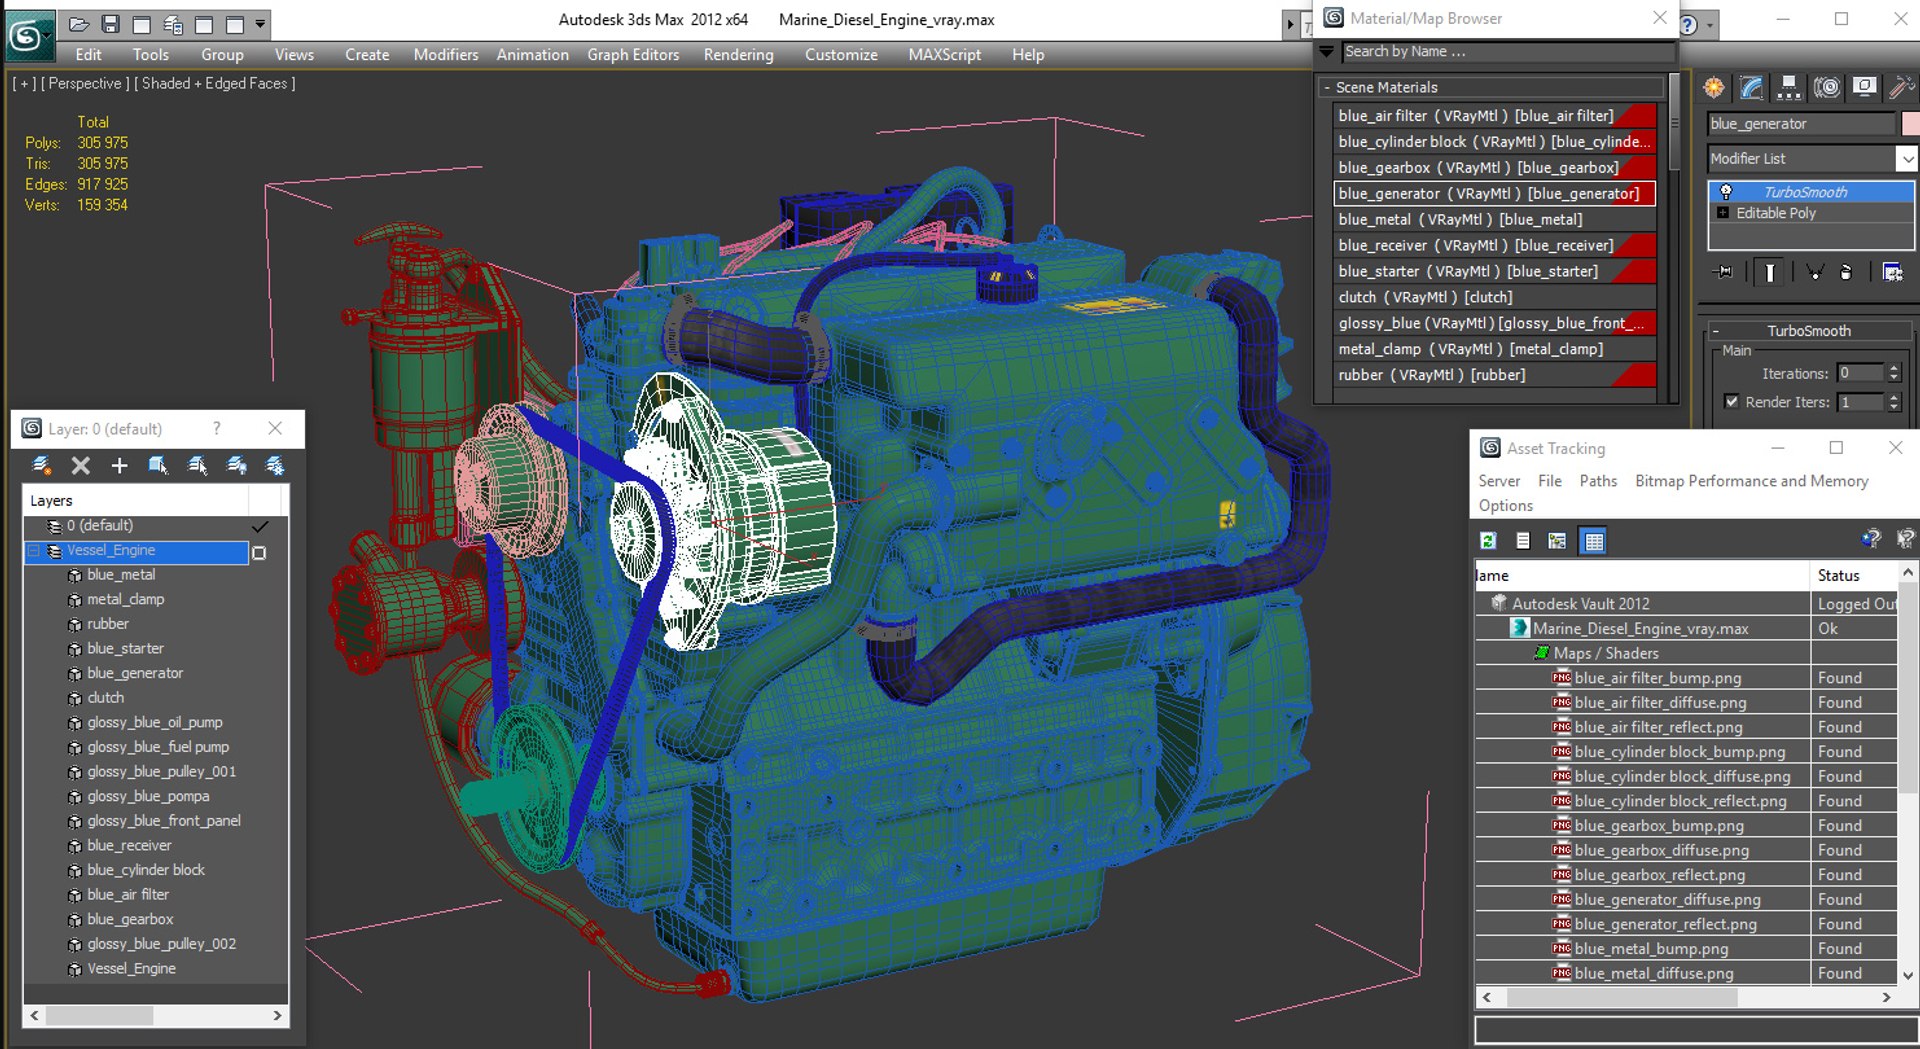Viewport: 1920px width, 1049px height.
Task: Click the Render Iters spinner arrows
Action: pos(1894,402)
